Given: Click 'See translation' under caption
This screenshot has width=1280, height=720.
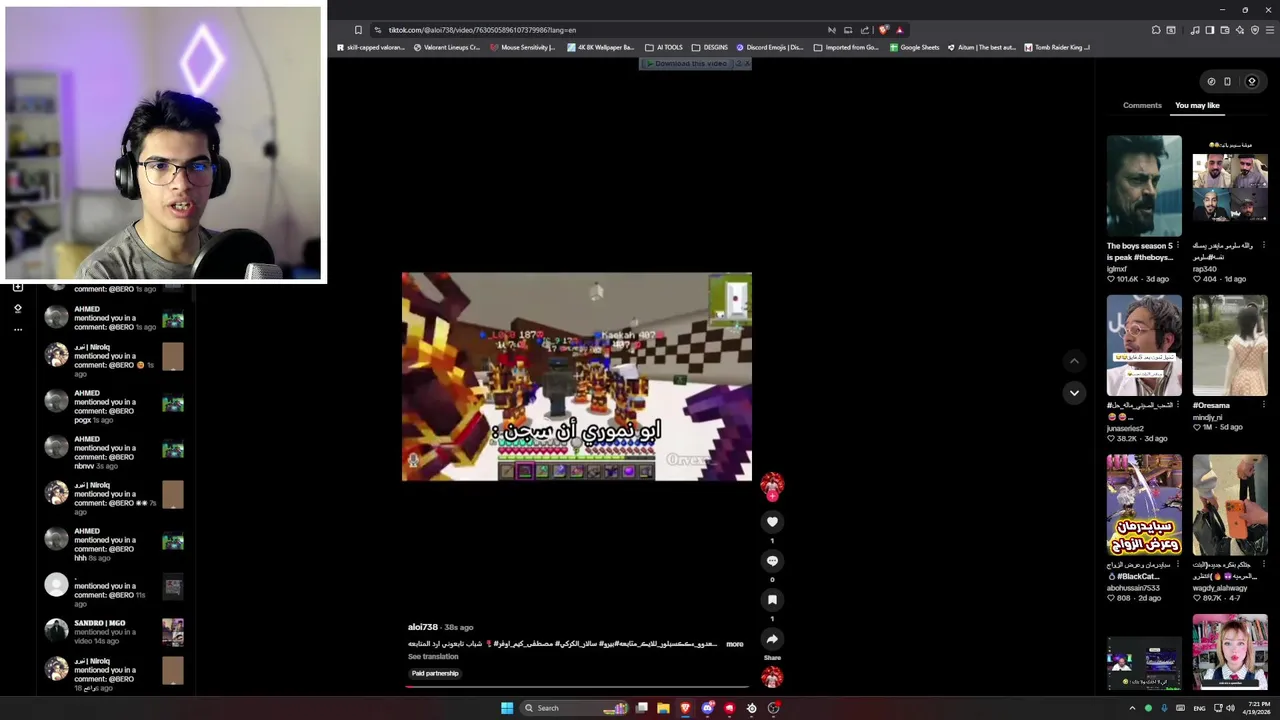Looking at the screenshot, I should click(433, 657).
